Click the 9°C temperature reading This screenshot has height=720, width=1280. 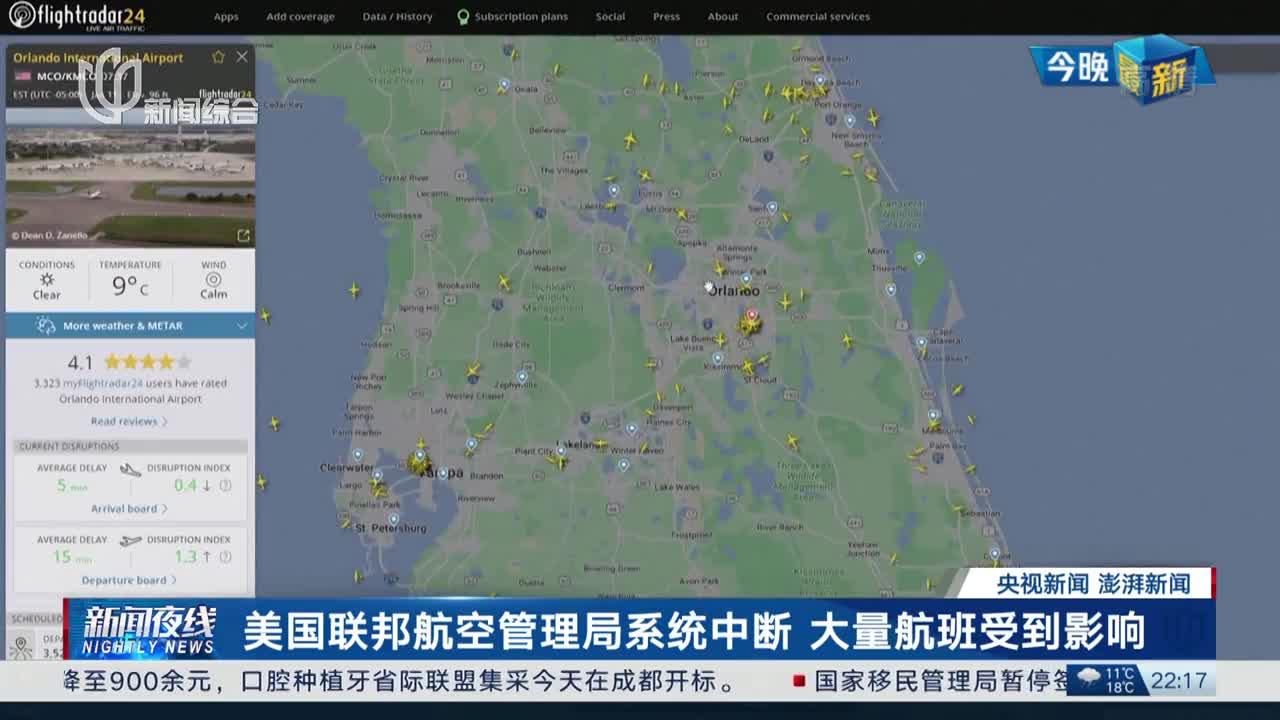(x=130, y=286)
